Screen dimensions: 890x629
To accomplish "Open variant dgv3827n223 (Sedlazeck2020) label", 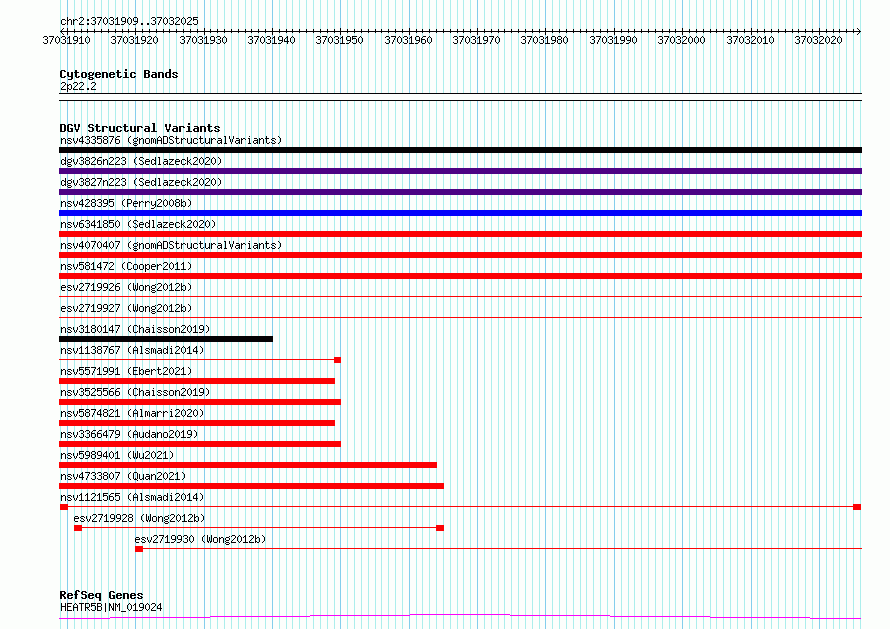I will pyautogui.click(x=141, y=182).
